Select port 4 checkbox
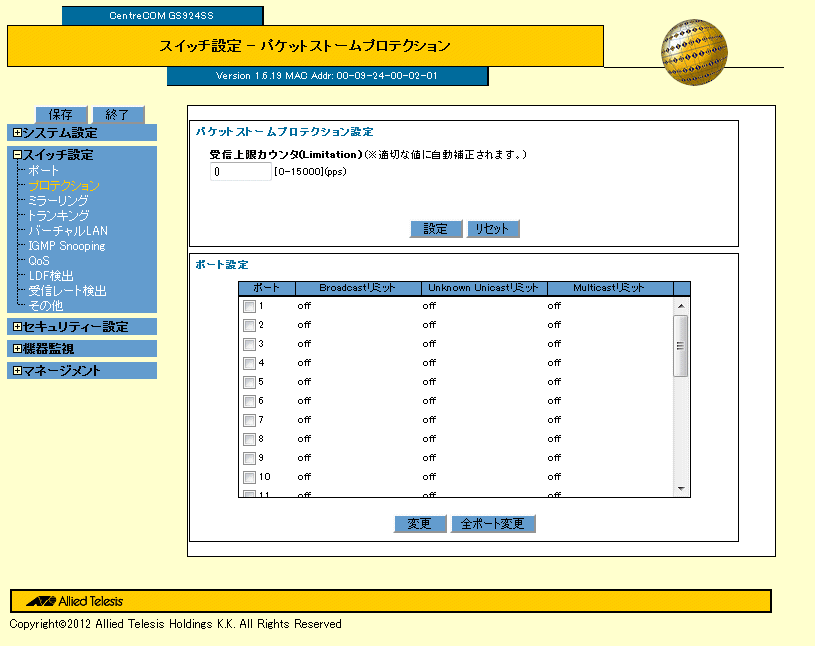This screenshot has height=646, width=815. click(x=249, y=363)
